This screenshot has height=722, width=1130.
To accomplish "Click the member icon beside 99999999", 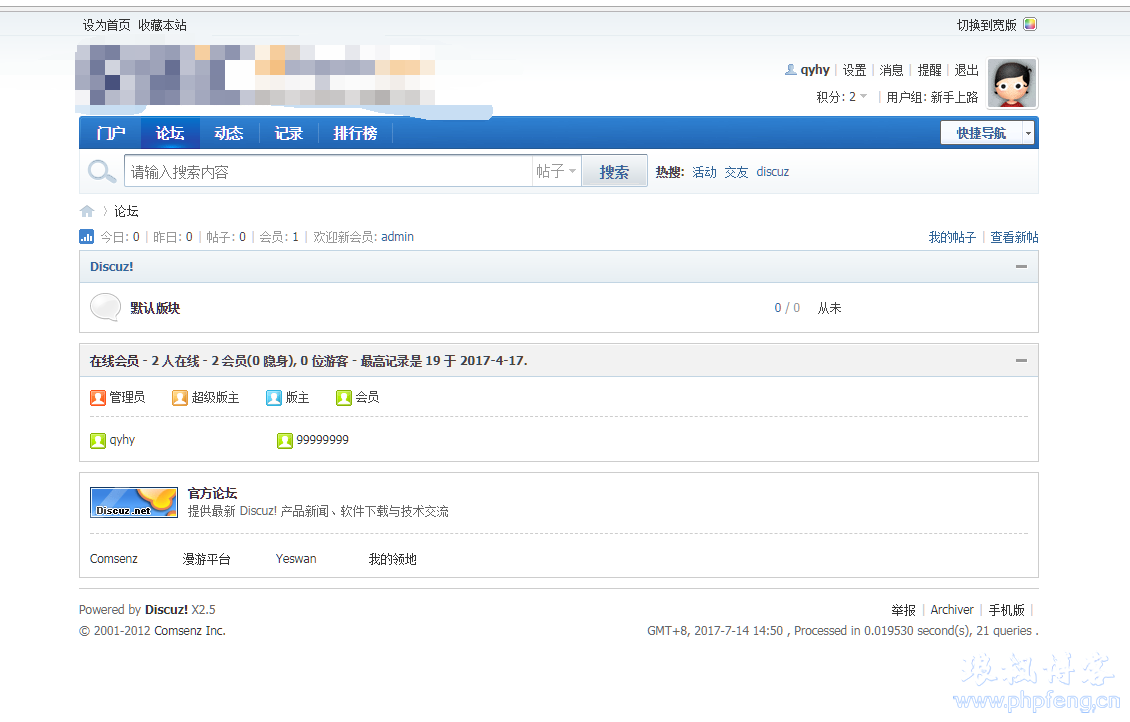I will click(x=285, y=440).
